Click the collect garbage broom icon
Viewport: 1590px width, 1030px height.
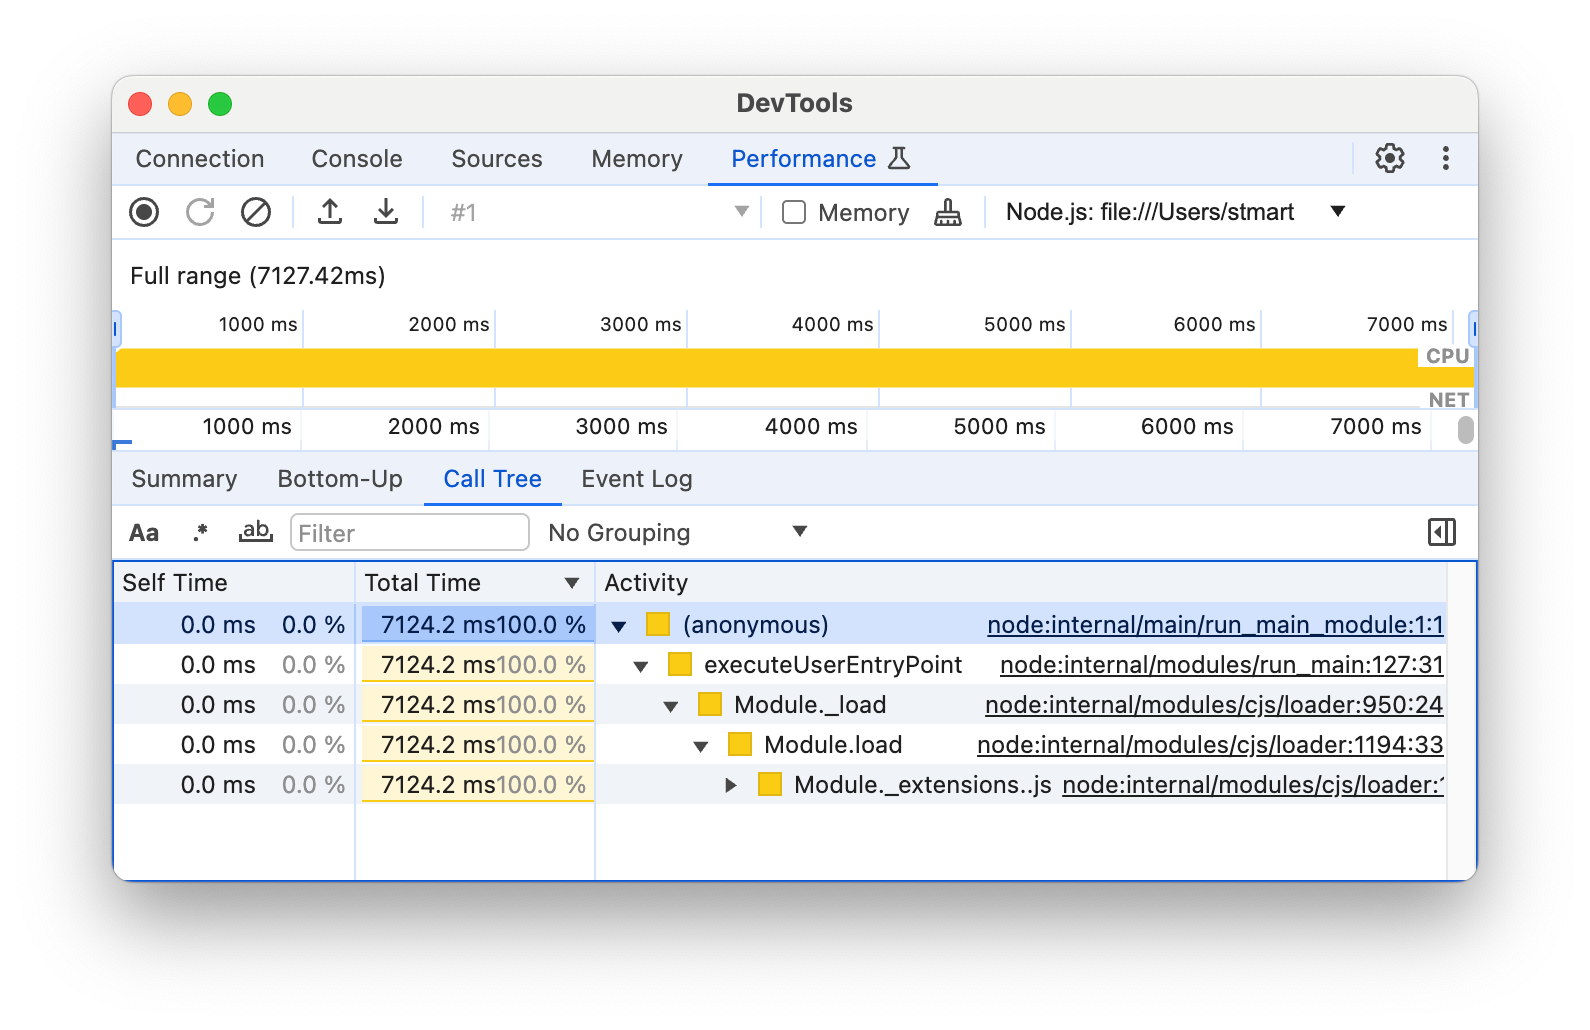click(x=948, y=213)
